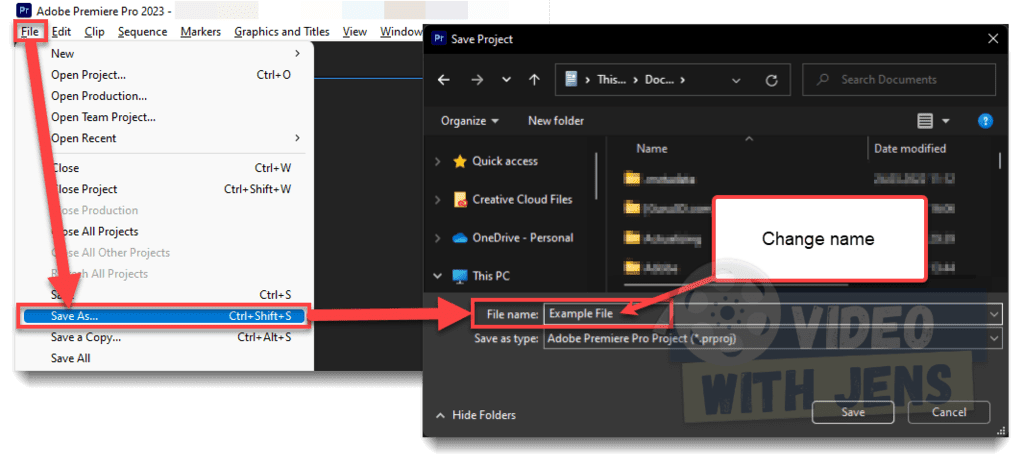1024x467 pixels.
Task: Expand OneDrive - Personal node
Action: tap(438, 238)
